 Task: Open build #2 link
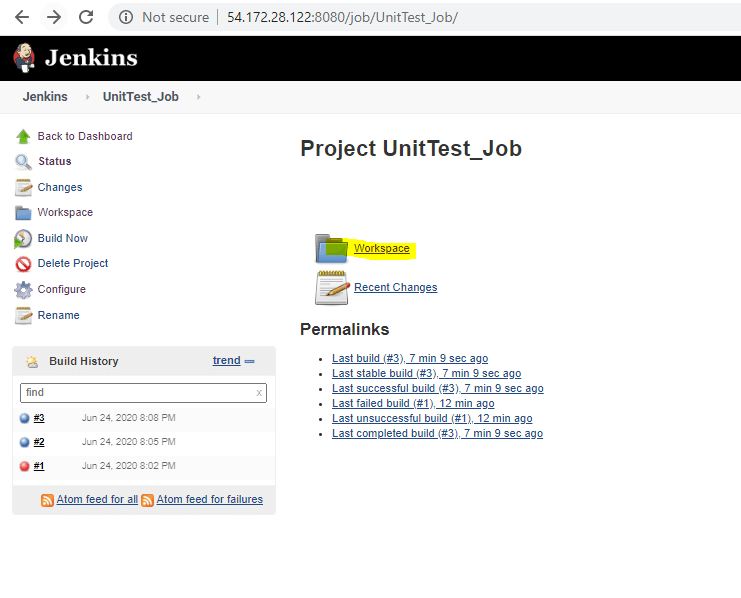pos(39,442)
